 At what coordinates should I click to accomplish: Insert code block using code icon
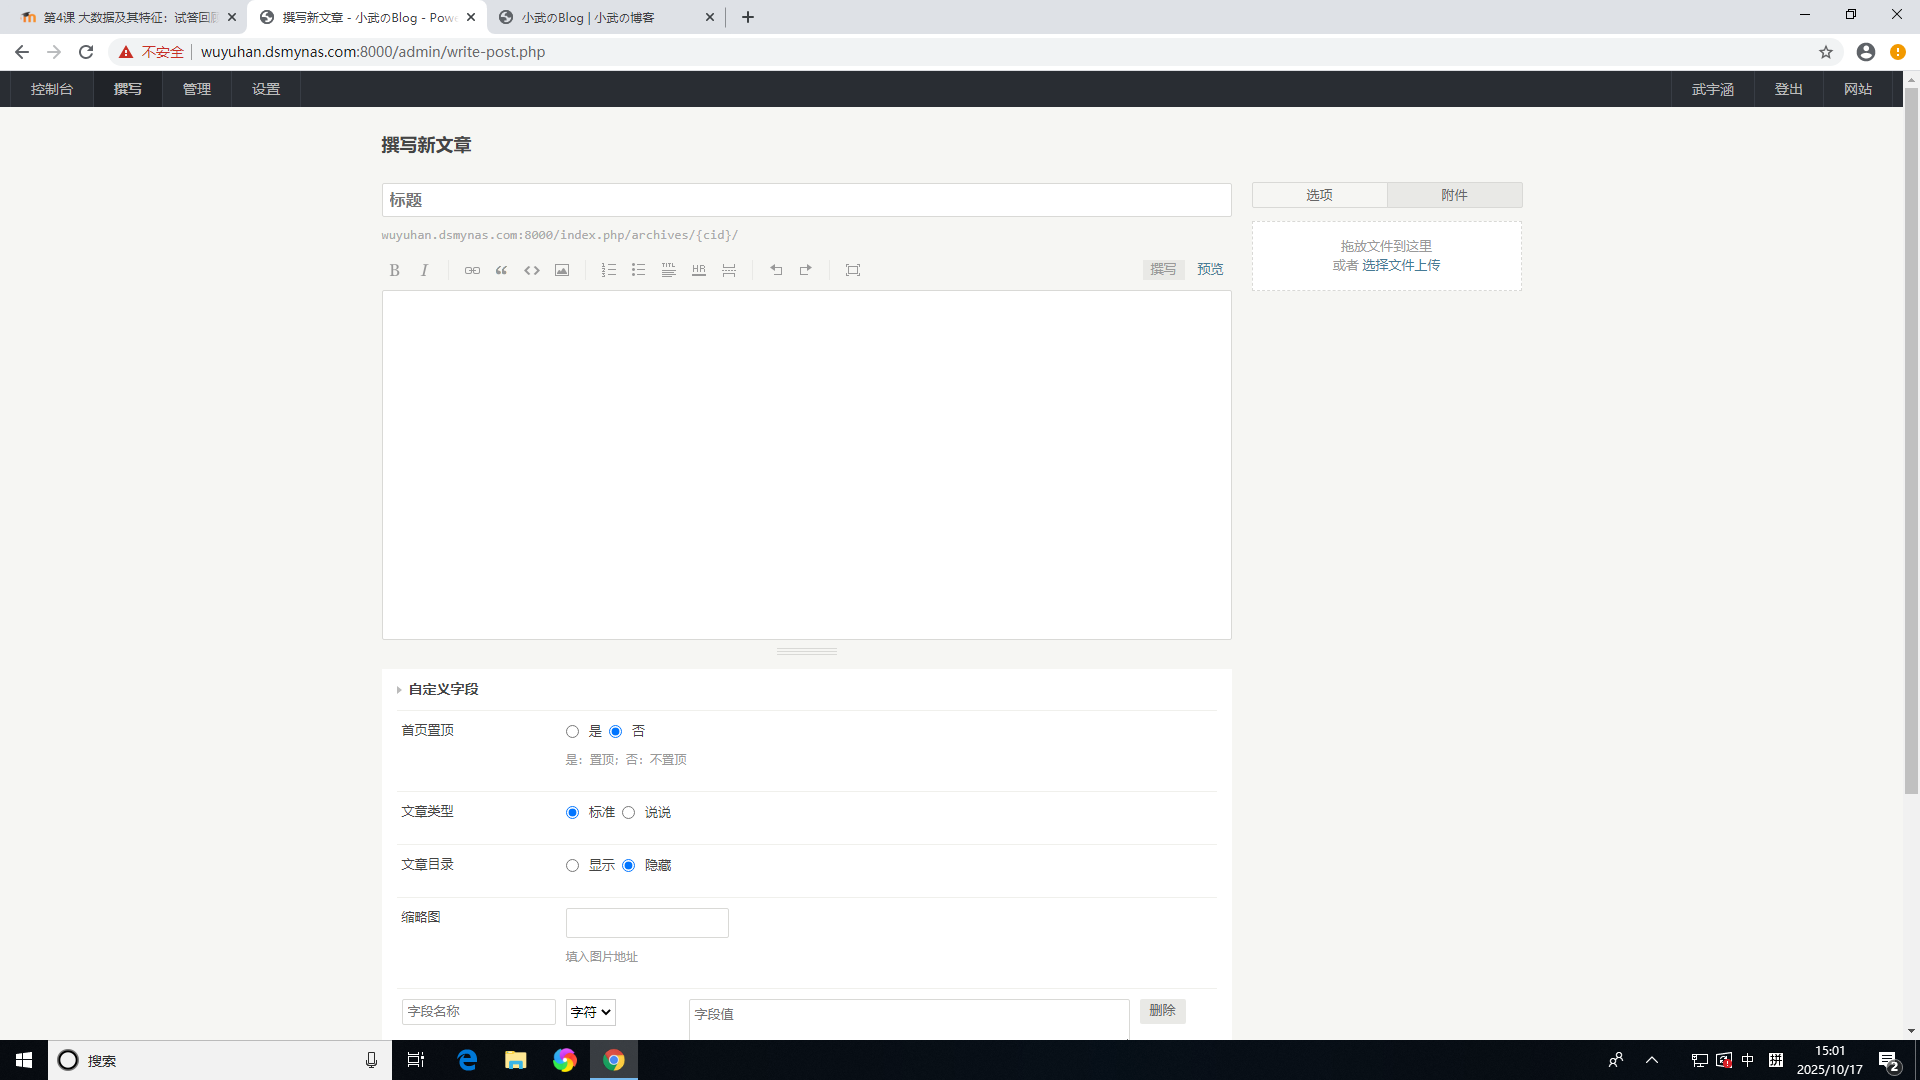click(532, 270)
